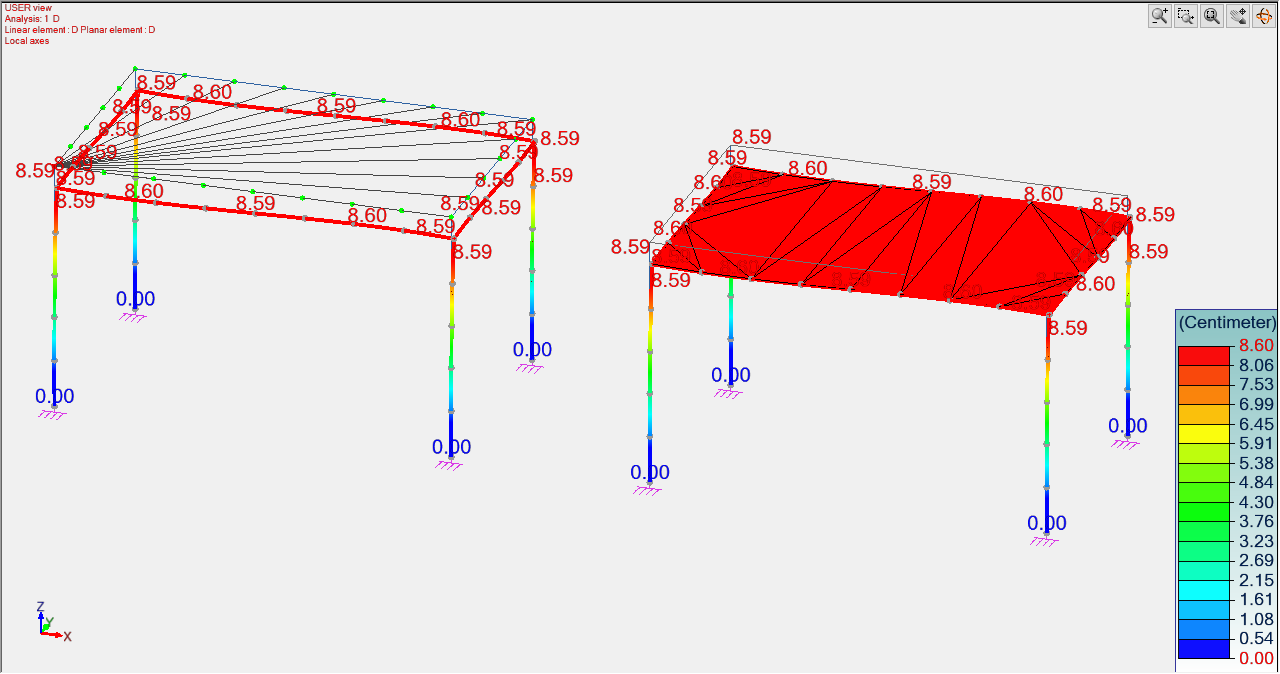Select the 8.60 maximum legend value
Screen dimensions: 1280x674
[1257, 345]
